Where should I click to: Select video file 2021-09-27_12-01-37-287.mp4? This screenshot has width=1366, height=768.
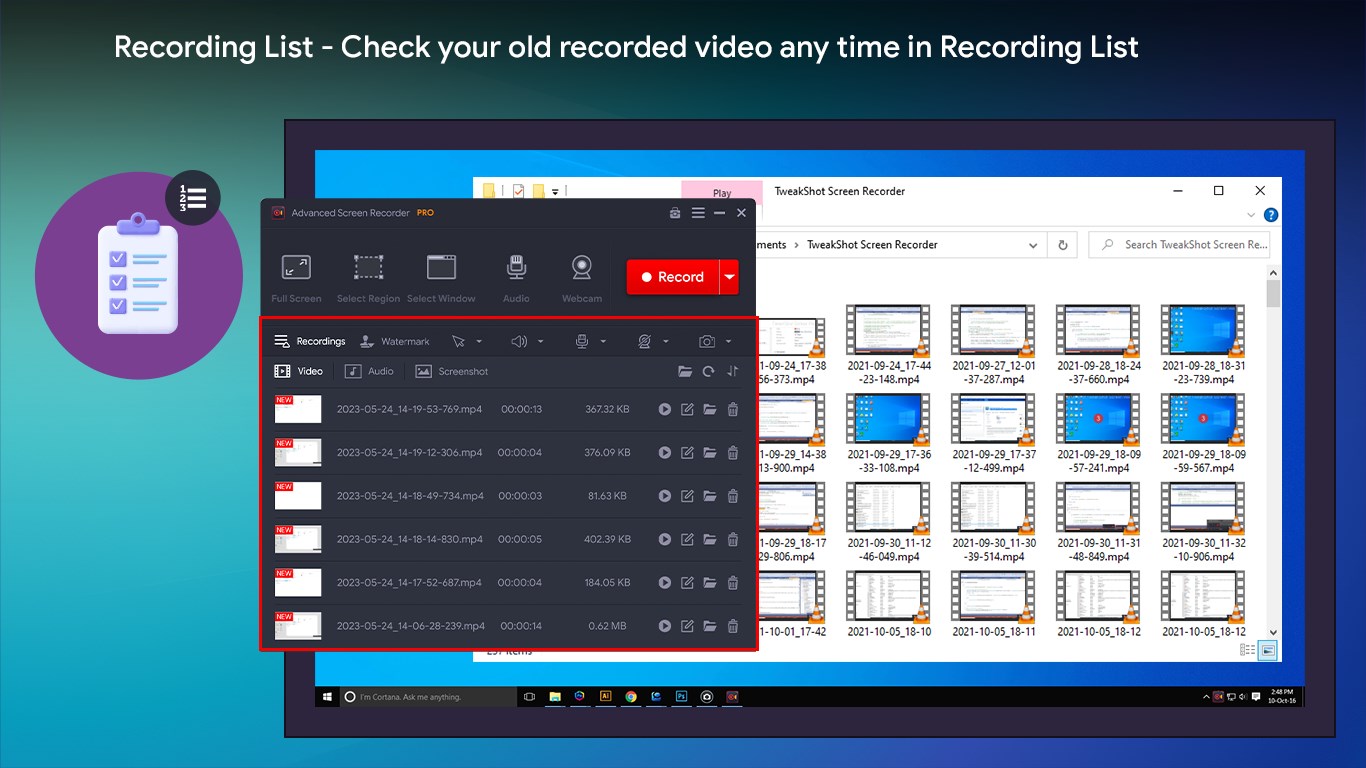pyautogui.click(x=994, y=346)
